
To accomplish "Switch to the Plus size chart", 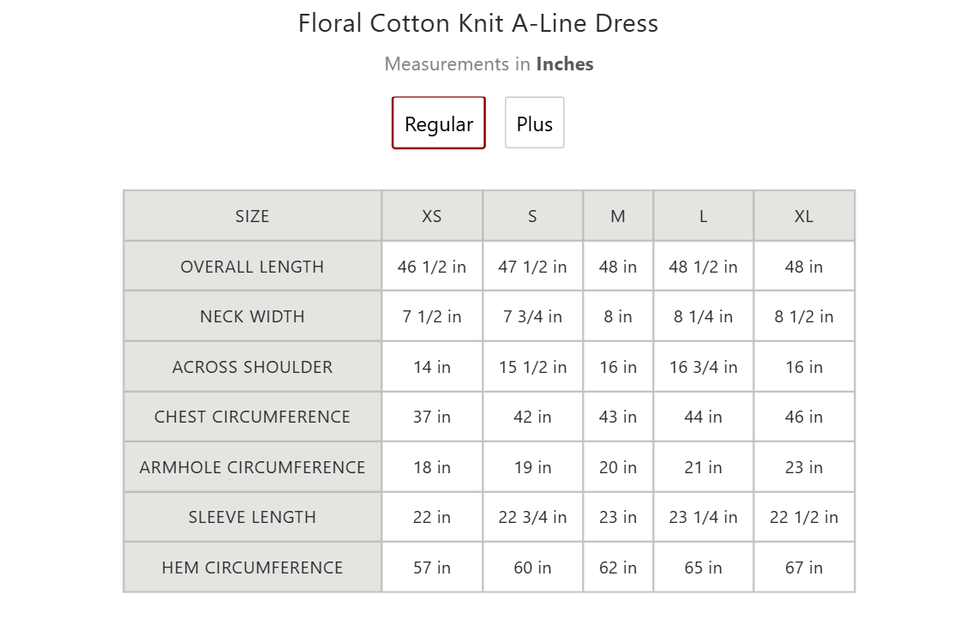I will [x=534, y=122].
